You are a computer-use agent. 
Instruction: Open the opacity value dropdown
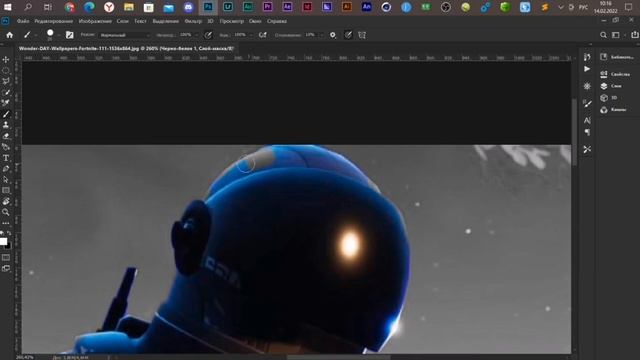coord(196,35)
